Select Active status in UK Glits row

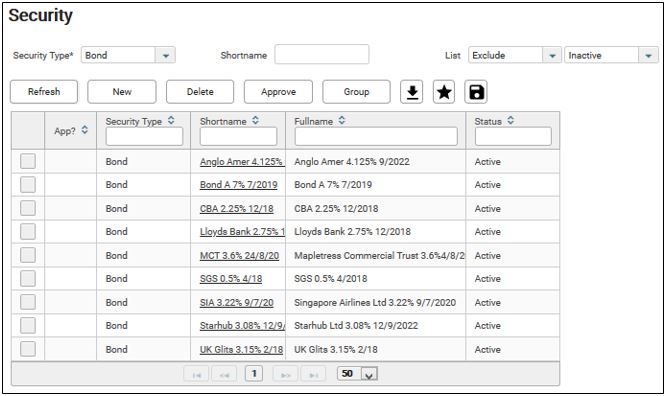click(487, 349)
